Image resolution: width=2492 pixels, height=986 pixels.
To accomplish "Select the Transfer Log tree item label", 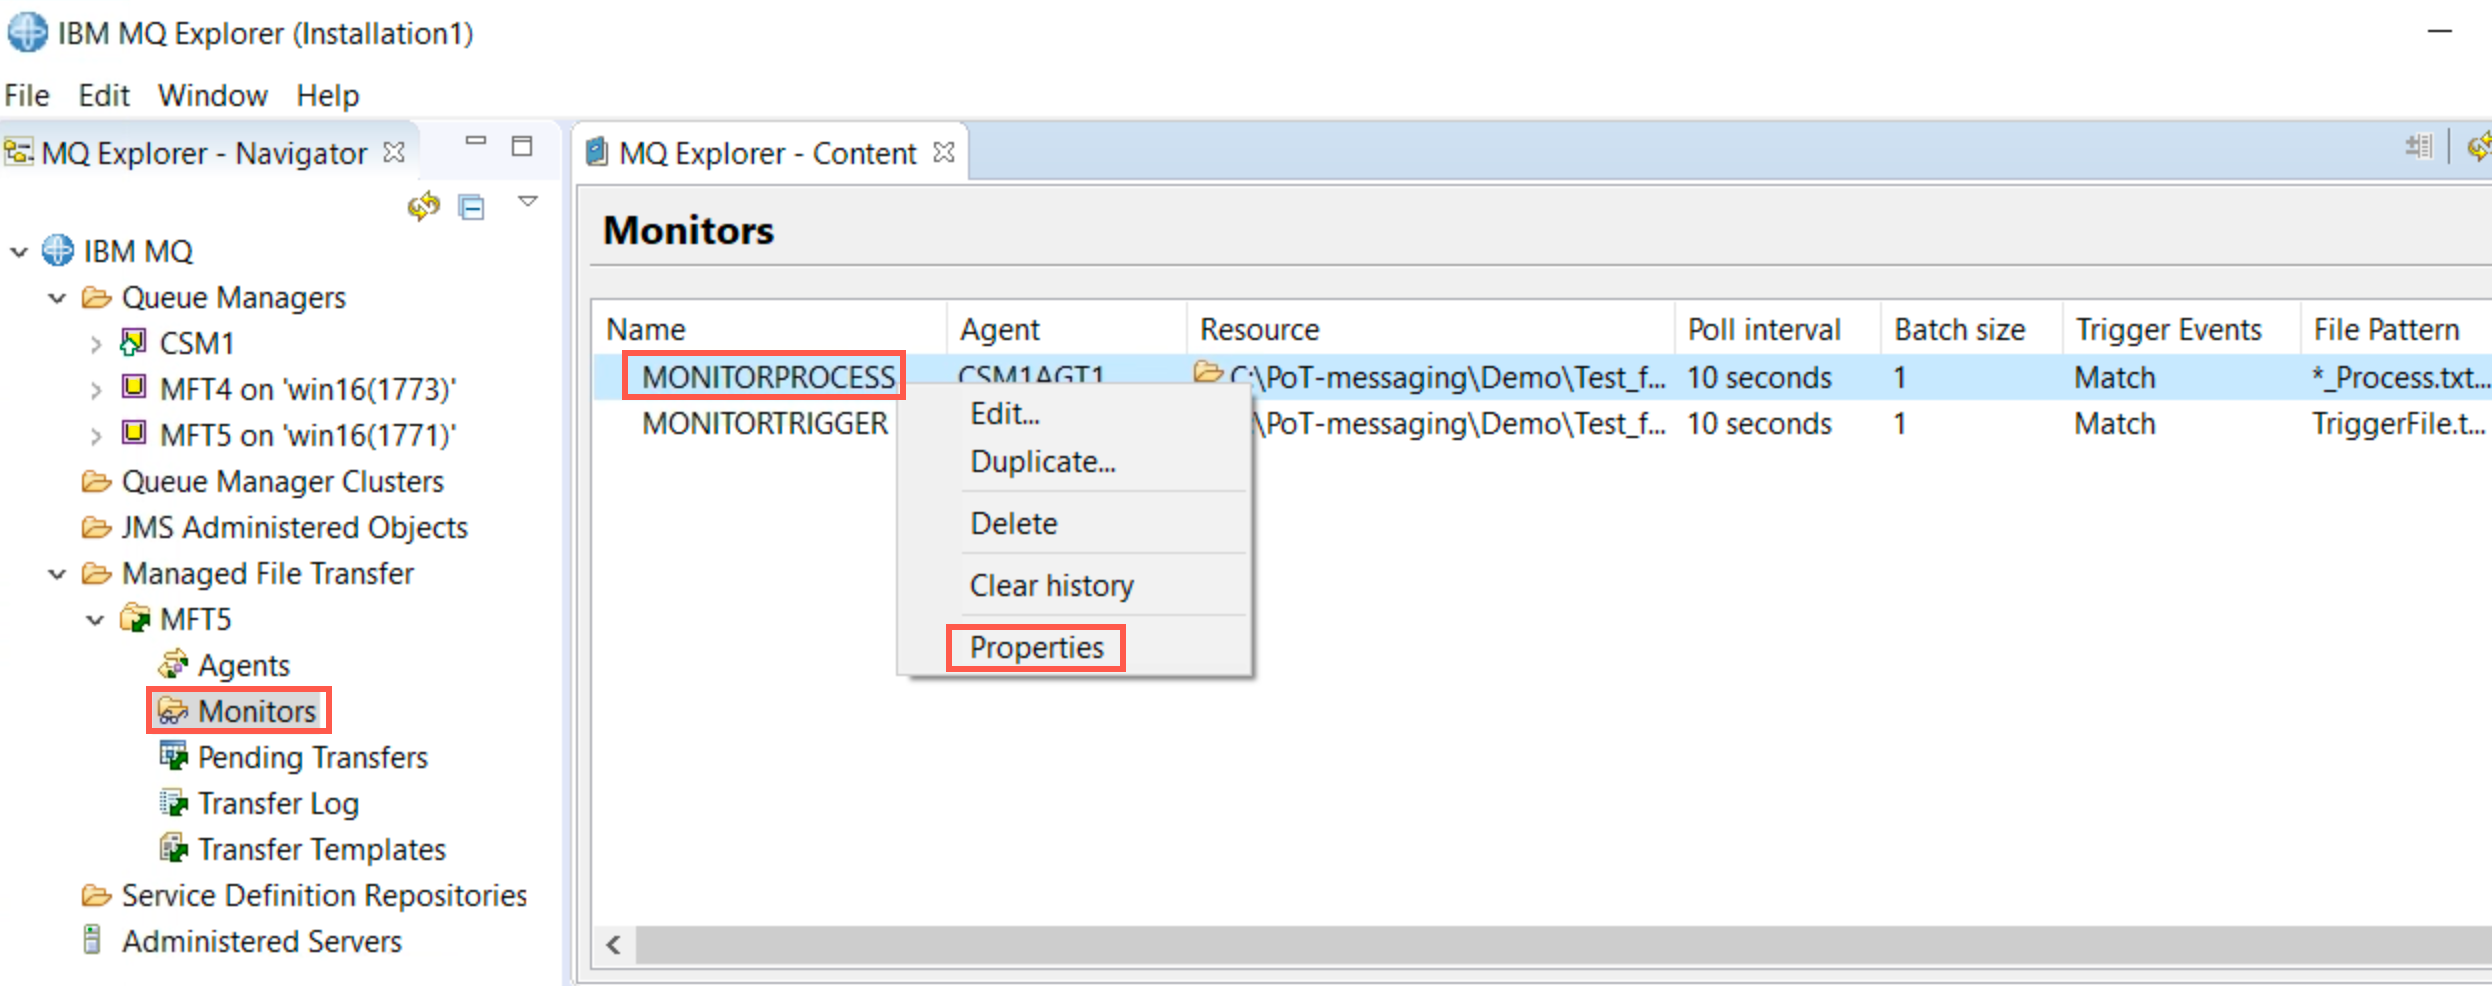I will (x=278, y=803).
